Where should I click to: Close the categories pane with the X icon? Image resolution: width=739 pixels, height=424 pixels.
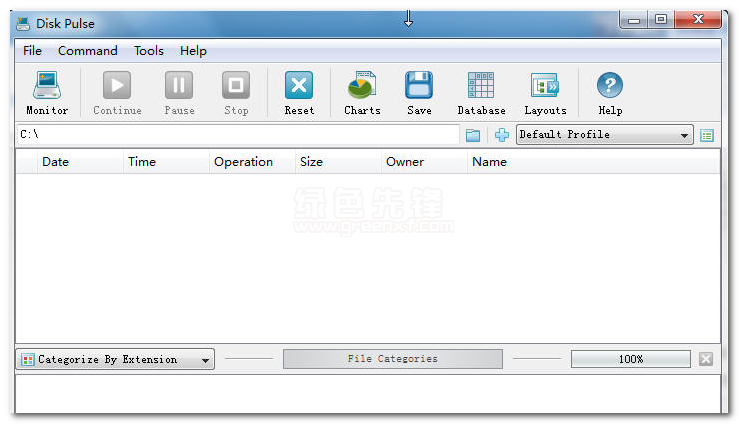click(x=706, y=359)
